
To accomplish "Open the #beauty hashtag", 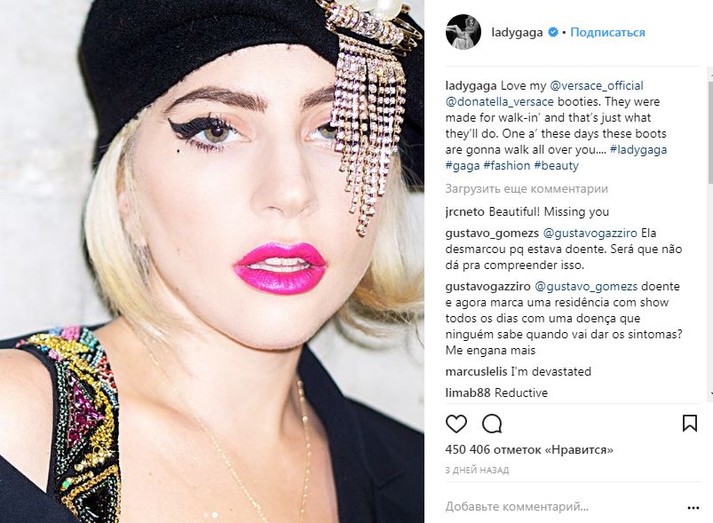I will [556, 166].
